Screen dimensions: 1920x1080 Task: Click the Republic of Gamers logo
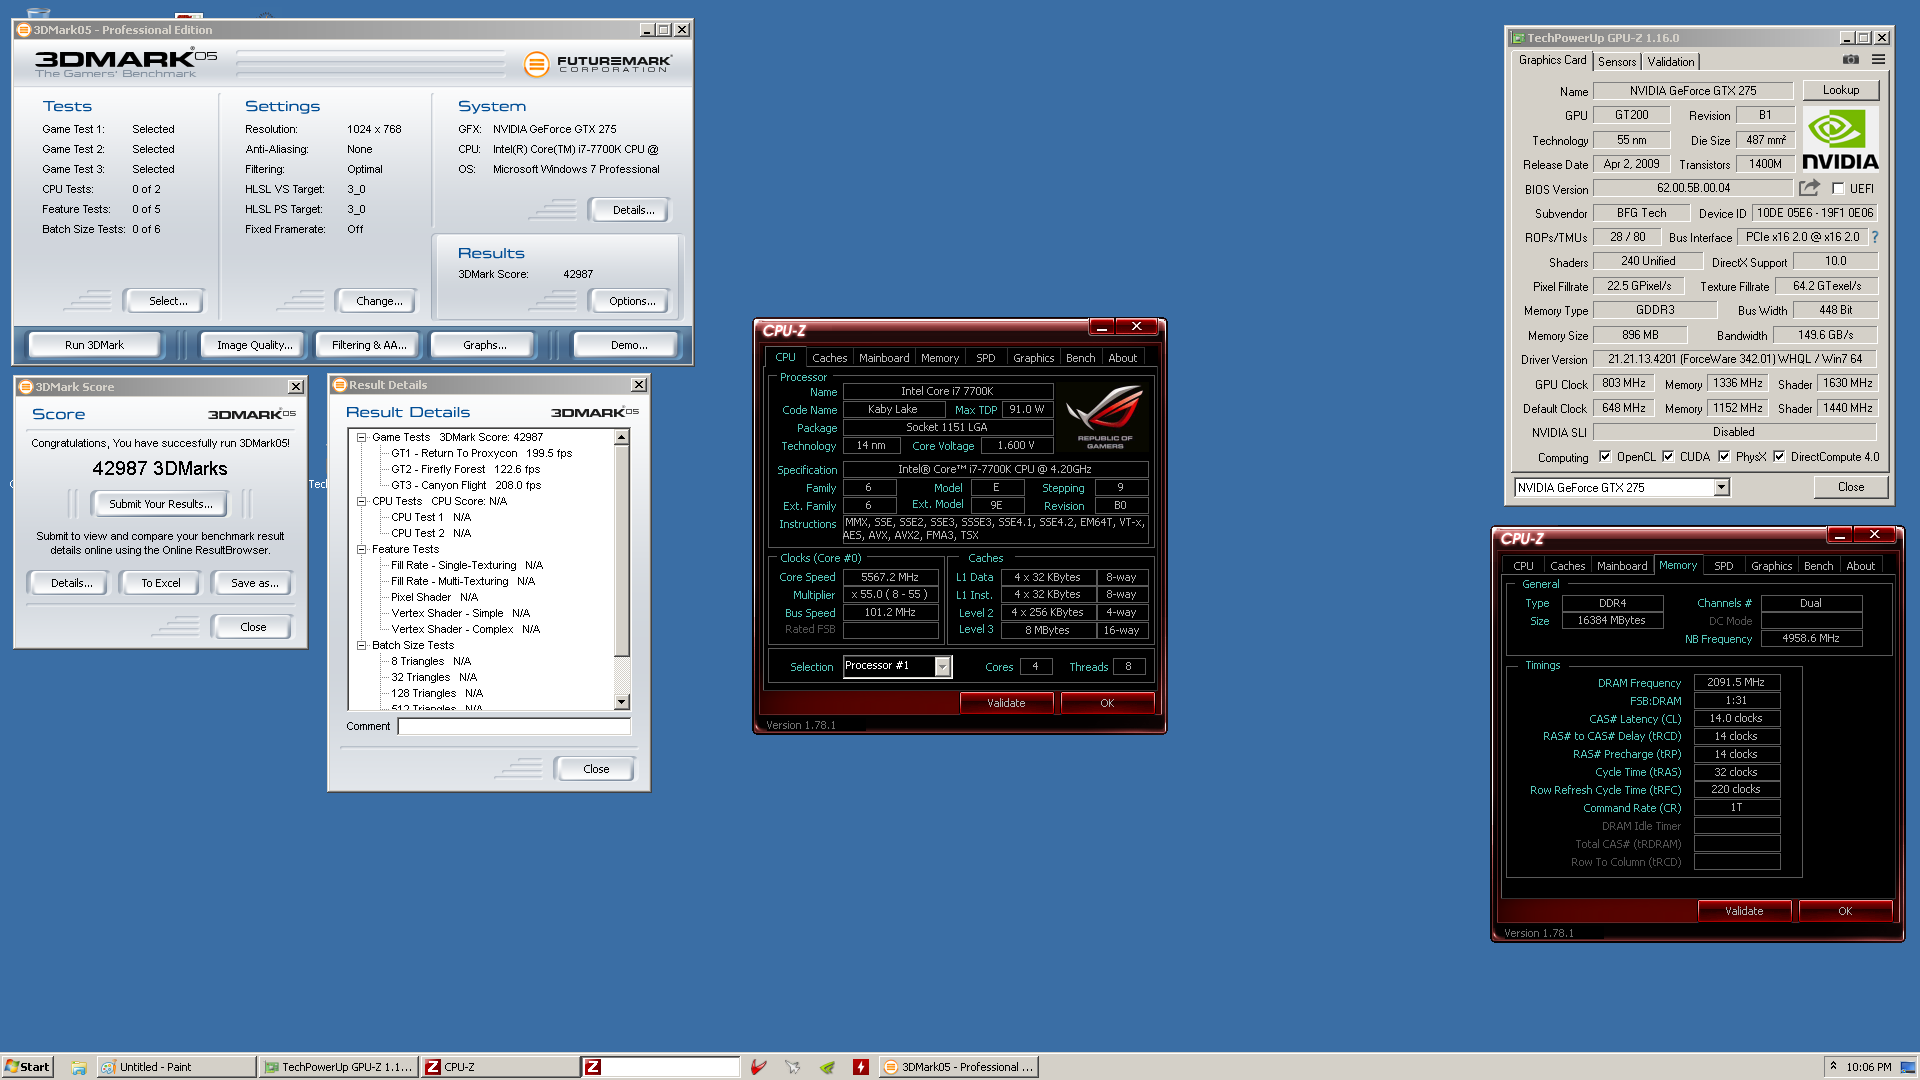coord(1105,417)
